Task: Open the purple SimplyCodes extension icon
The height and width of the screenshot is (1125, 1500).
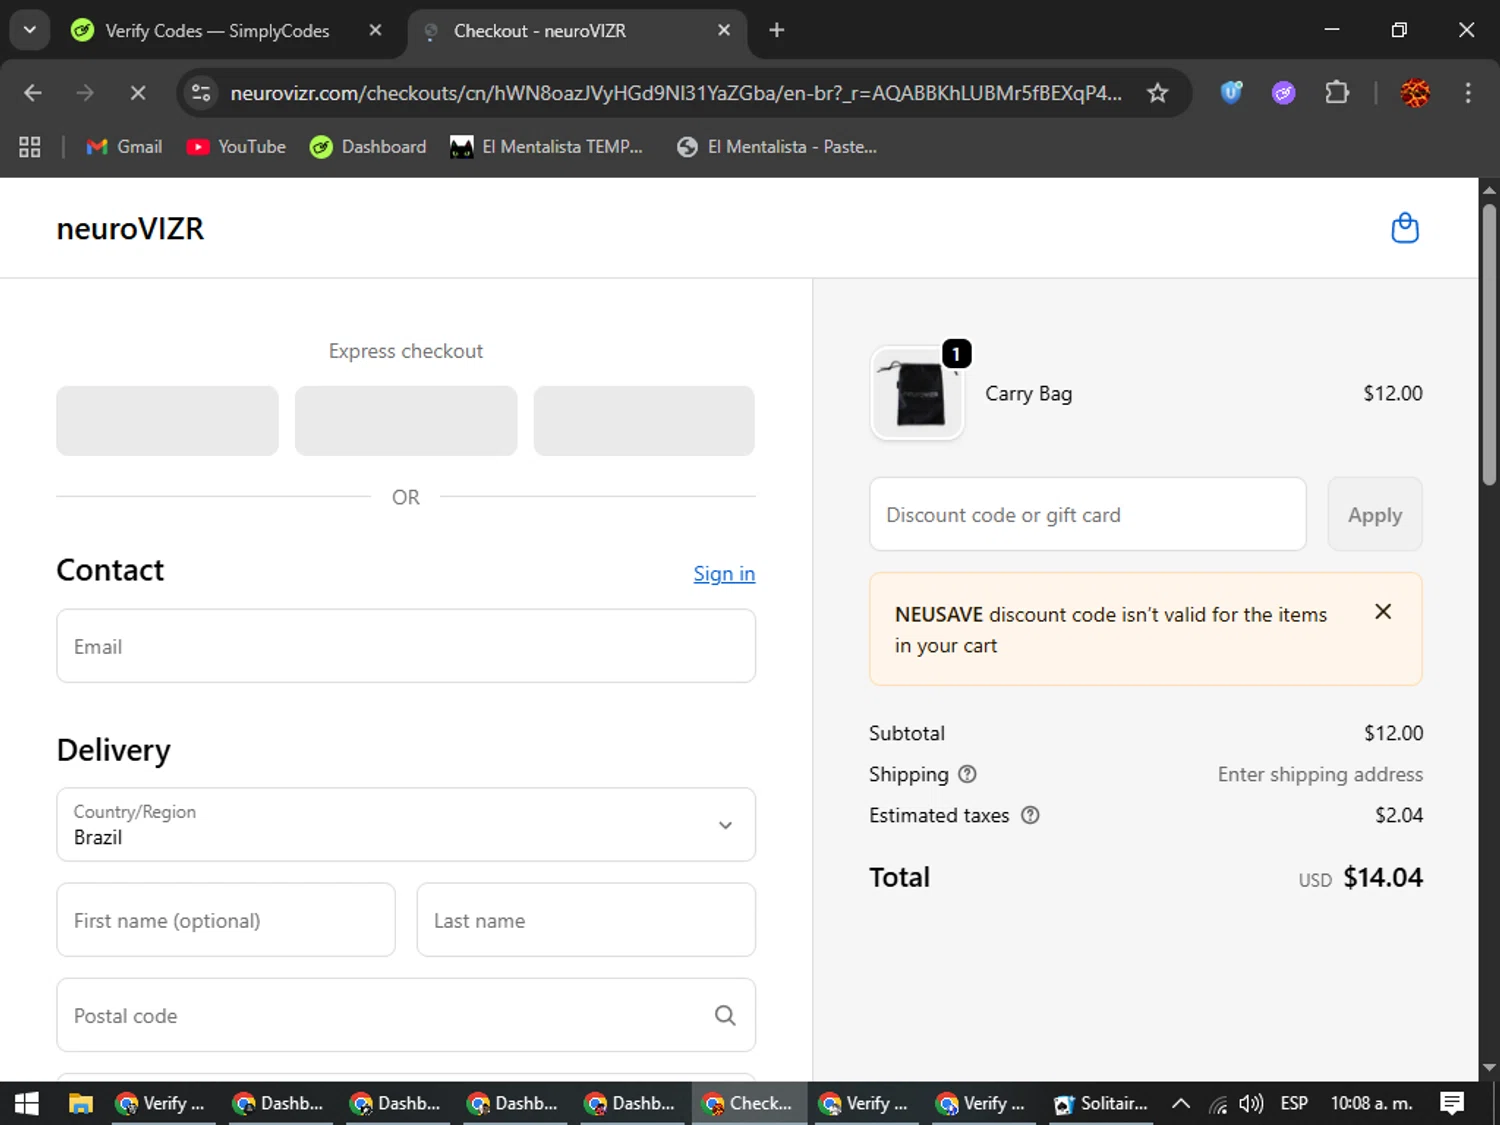Action: tap(1283, 93)
